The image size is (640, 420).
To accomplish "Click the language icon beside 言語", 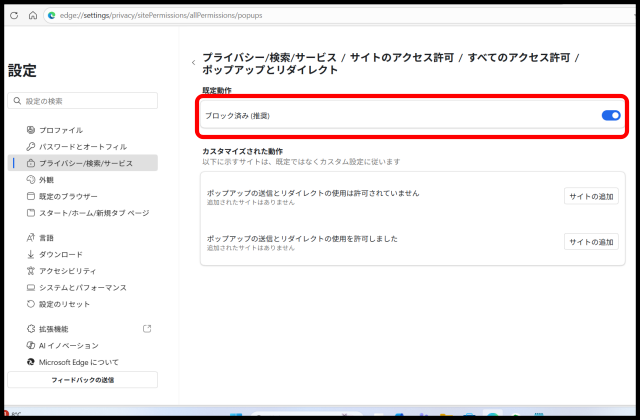I will point(31,238).
